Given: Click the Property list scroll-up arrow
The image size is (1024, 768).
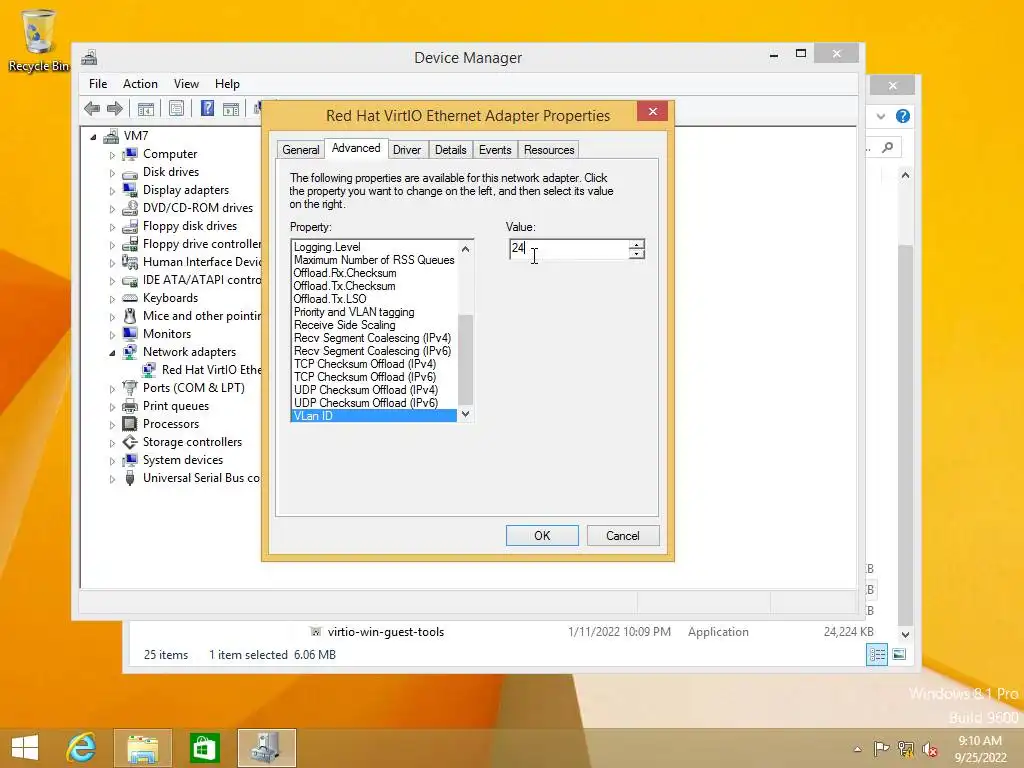Looking at the screenshot, I should [466, 249].
